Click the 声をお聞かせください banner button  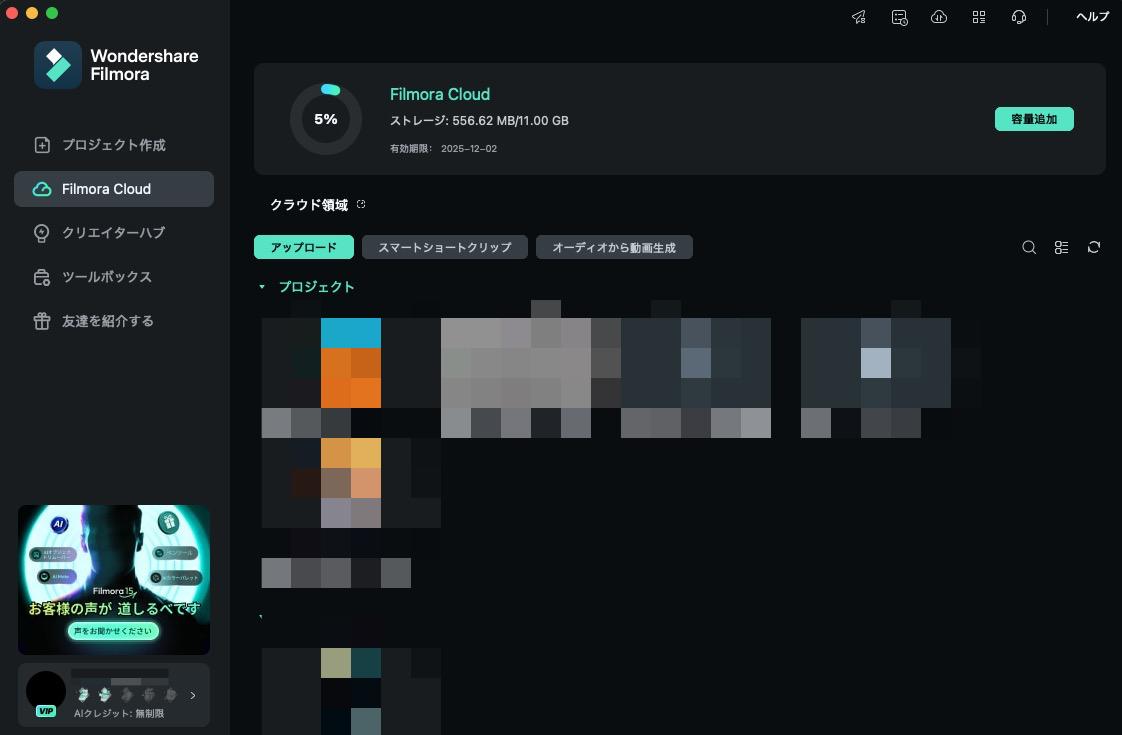pyautogui.click(x=113, y=631)
